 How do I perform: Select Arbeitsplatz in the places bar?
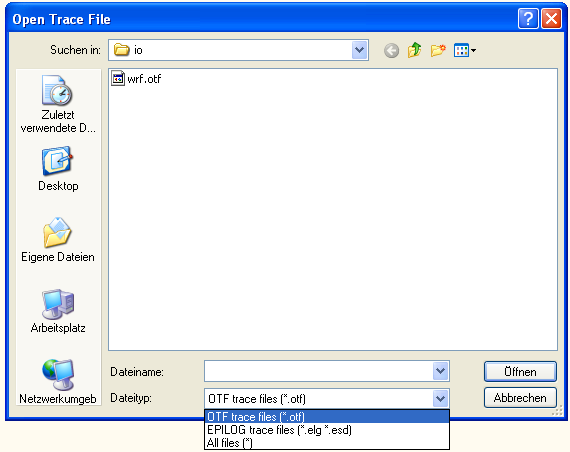click(x=58, y=311)
